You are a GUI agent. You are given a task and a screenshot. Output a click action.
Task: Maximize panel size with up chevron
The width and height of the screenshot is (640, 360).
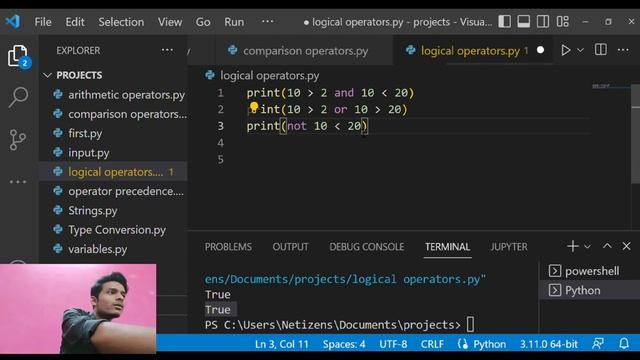click(x=607, y=246)
